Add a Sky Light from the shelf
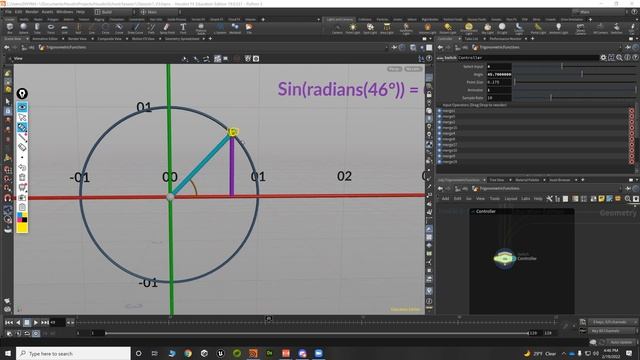Viewport: 640px width, 360px height. click(487, 29)
